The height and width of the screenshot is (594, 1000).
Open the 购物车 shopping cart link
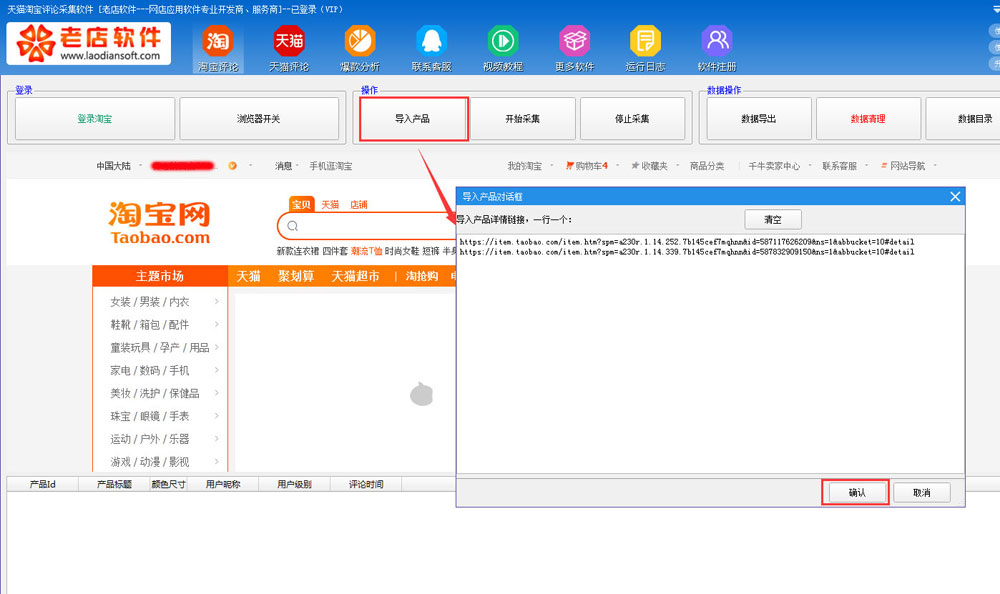(x=587, y=166)
